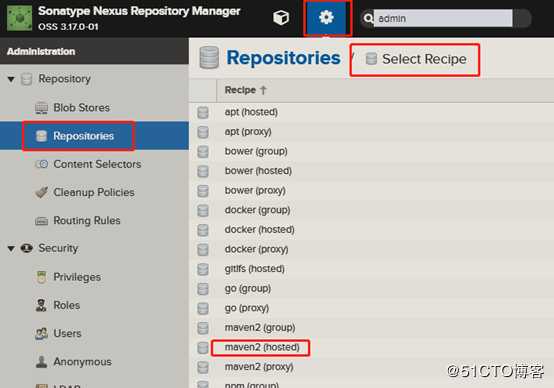Click database icon beside bower (group)
This screenshot has height=388, width=554.
203,152
